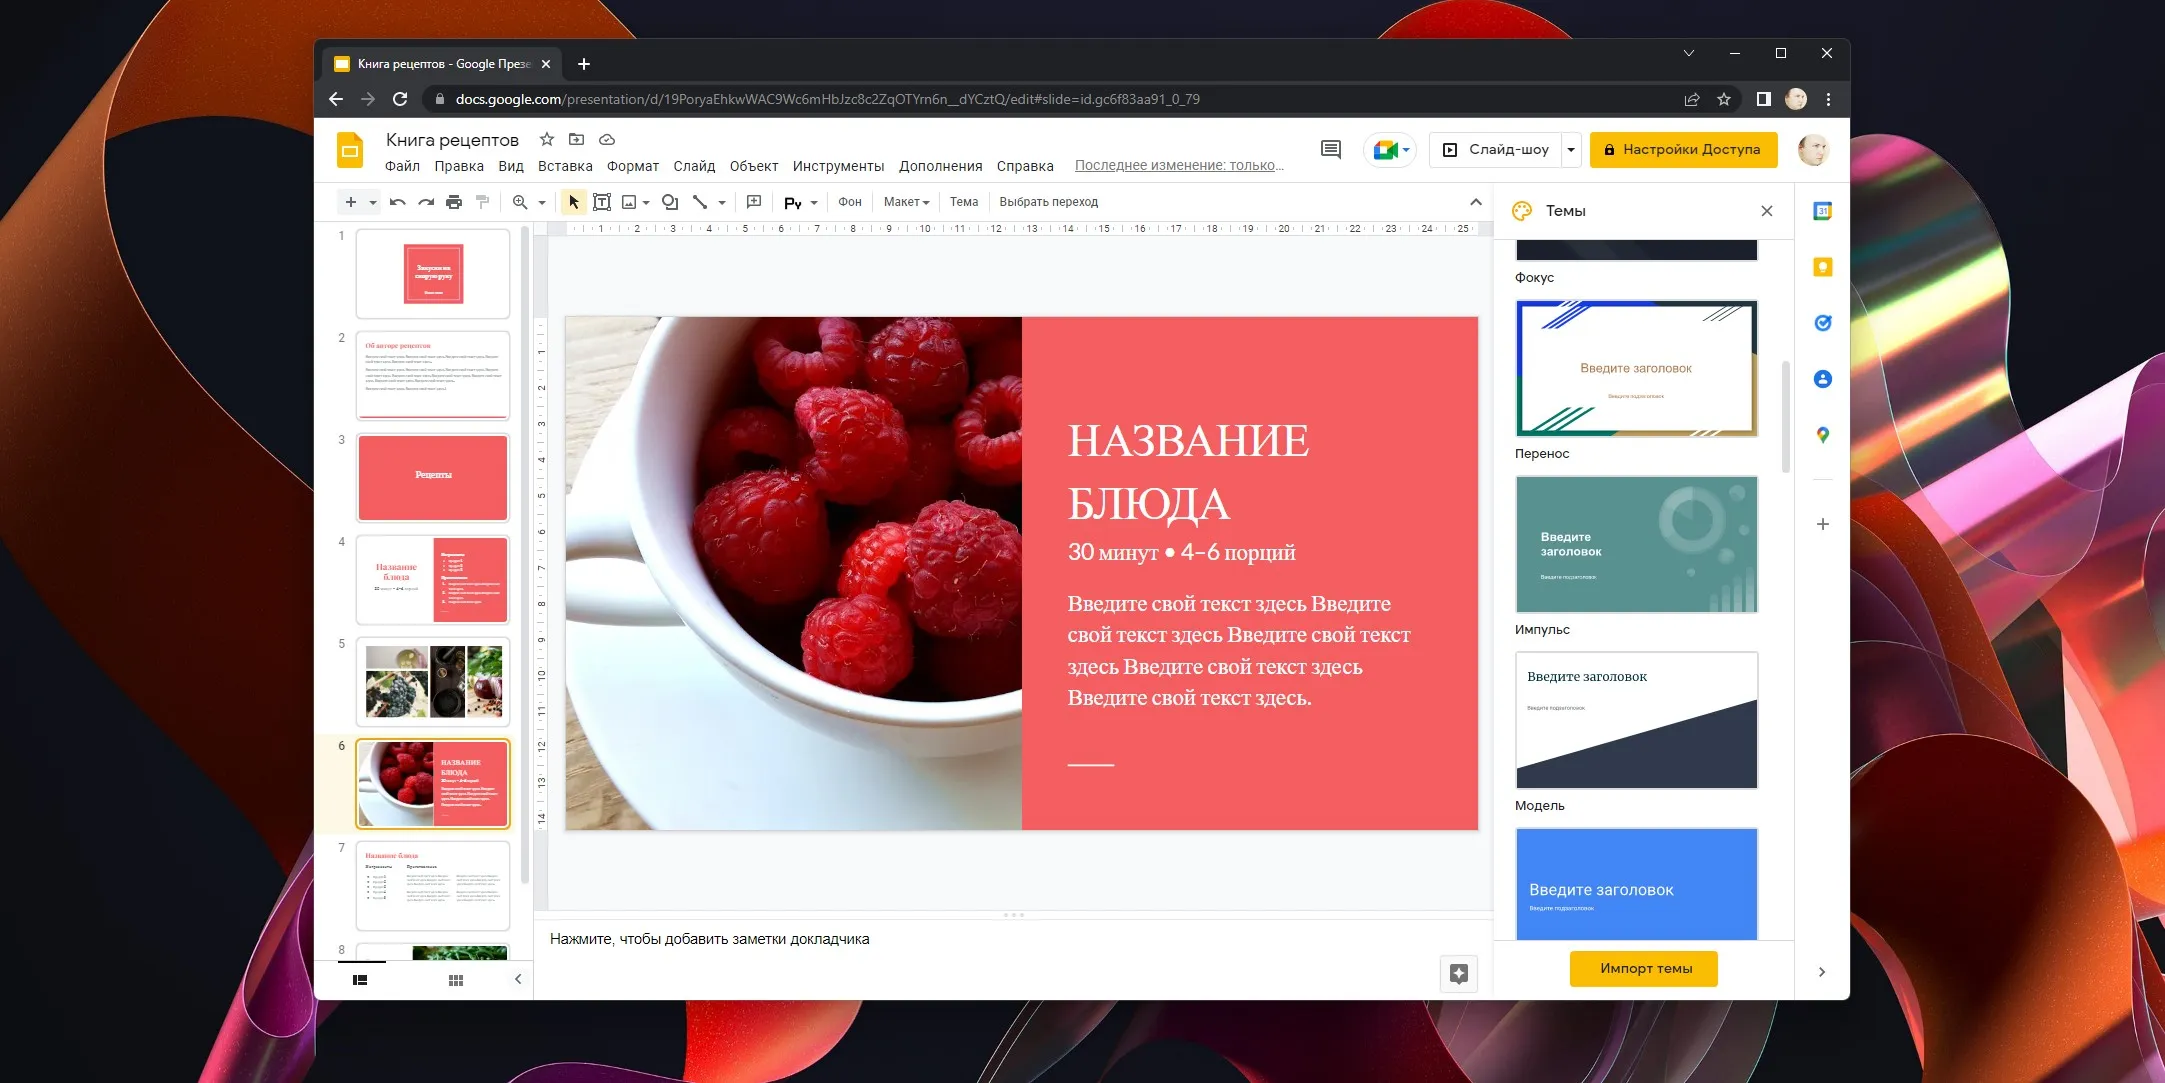Collapse the menus with the toolbar up arrow

tap(1476, 202)
